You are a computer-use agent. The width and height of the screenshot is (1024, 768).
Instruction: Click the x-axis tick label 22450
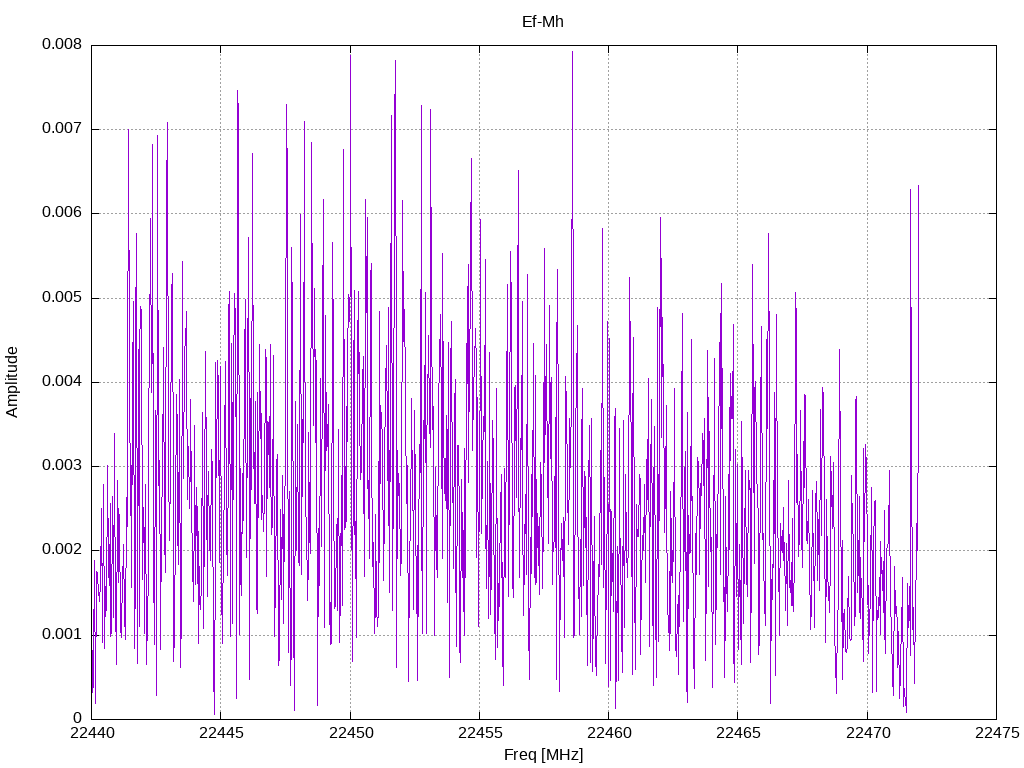point(351,733)
